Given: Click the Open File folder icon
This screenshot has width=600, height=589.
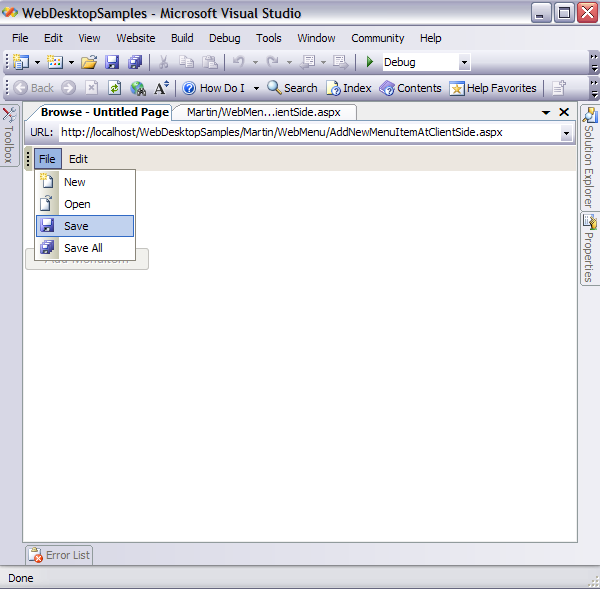Looking at the screenshot, I should (x=89, y=62).
